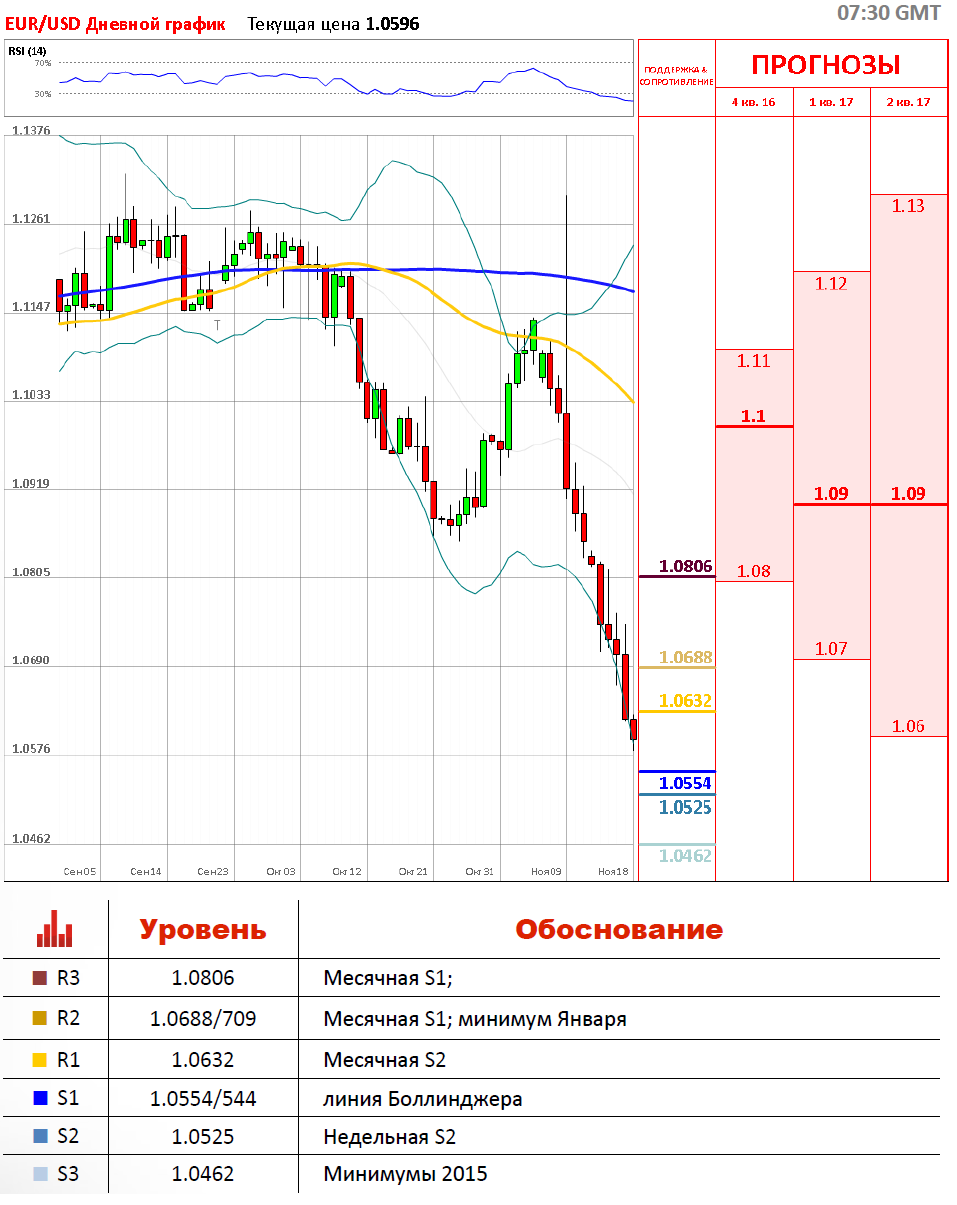
Task: Click the red bar chart icon in table header
Action: (x=54, y=929)
